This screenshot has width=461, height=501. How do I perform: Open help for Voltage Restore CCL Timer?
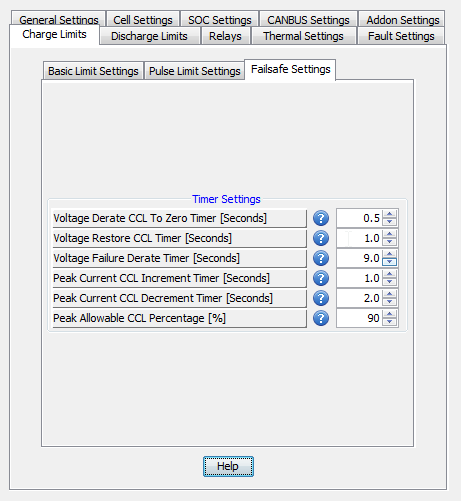[x=321, y=238]
